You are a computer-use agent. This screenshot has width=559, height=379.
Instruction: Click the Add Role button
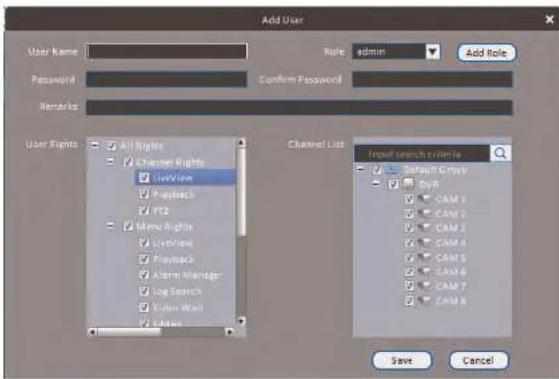point(486,53)
